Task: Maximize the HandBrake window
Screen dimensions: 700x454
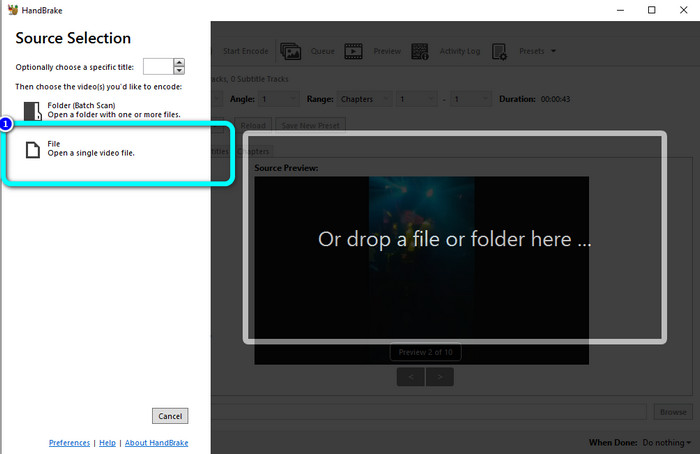Action: coord(652,10)
